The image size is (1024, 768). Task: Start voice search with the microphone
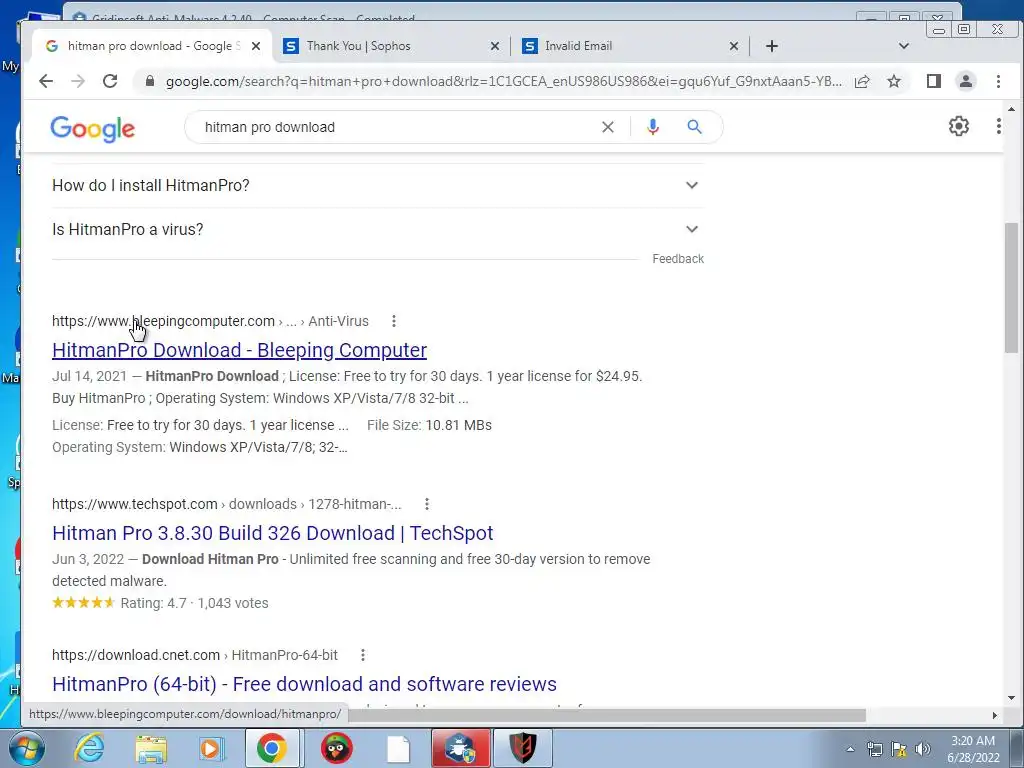(652, 127)
